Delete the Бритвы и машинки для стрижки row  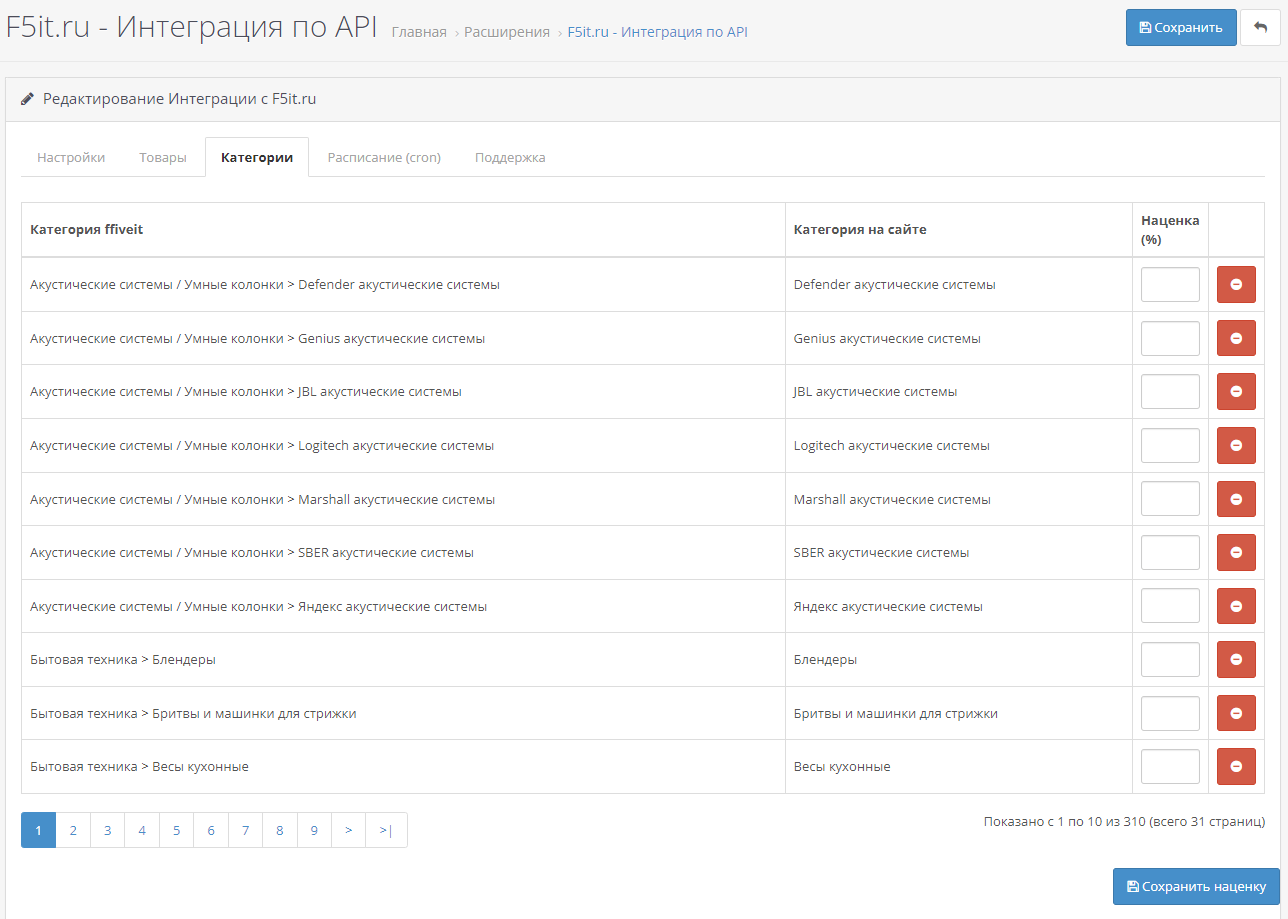pyautogui.click(x=1236, y=713)
